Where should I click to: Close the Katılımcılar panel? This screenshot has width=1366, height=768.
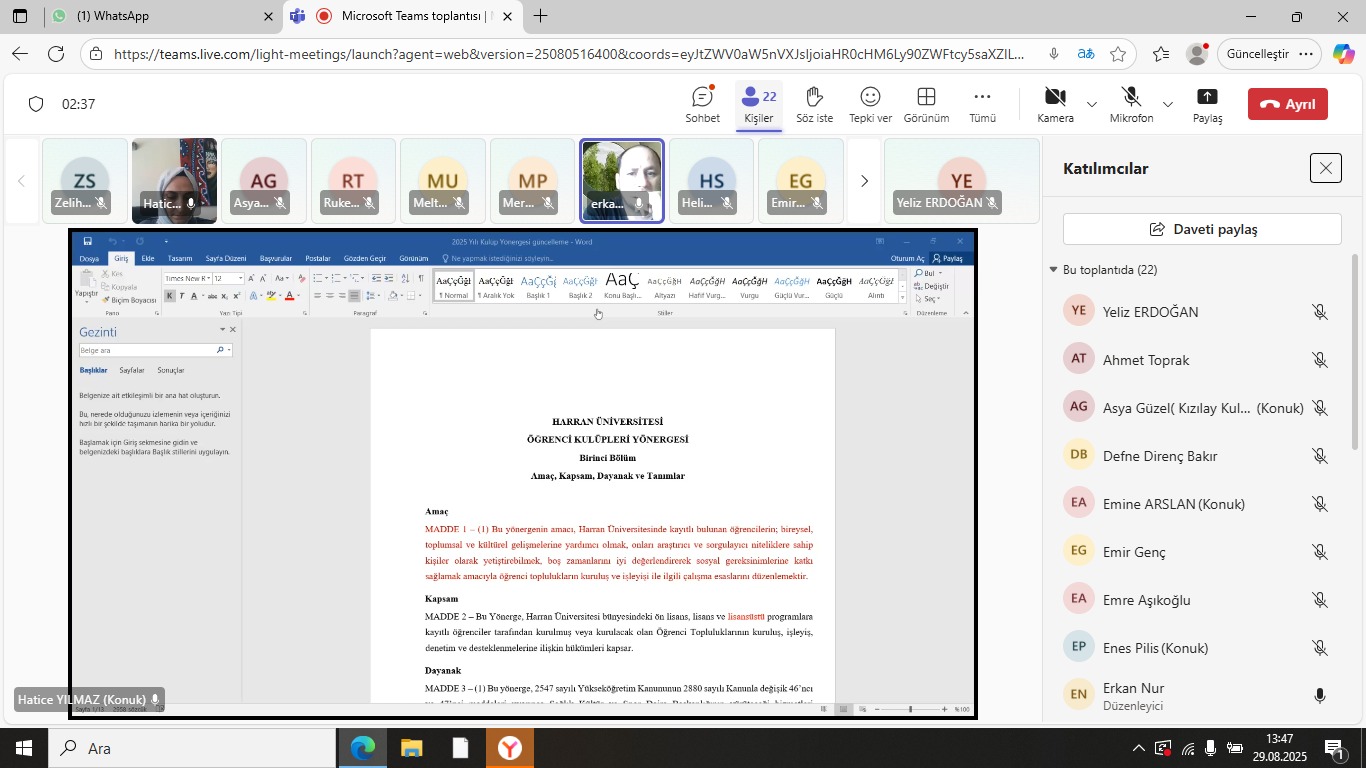(x=1325, y=168)
